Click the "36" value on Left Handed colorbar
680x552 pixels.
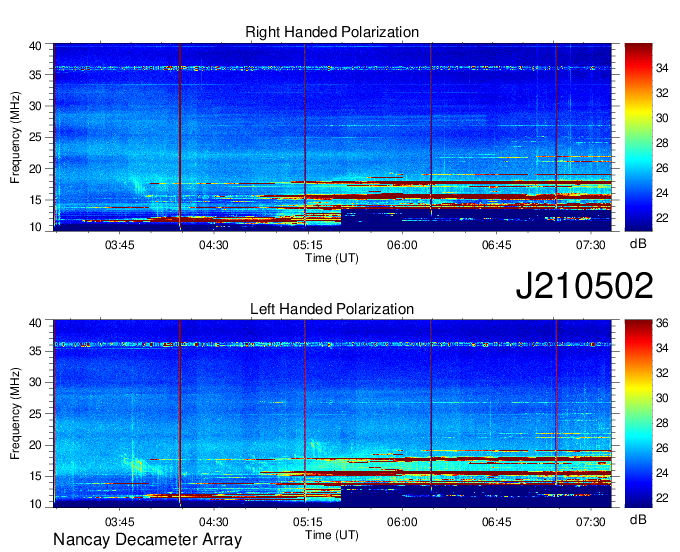(x=662, y=323)
